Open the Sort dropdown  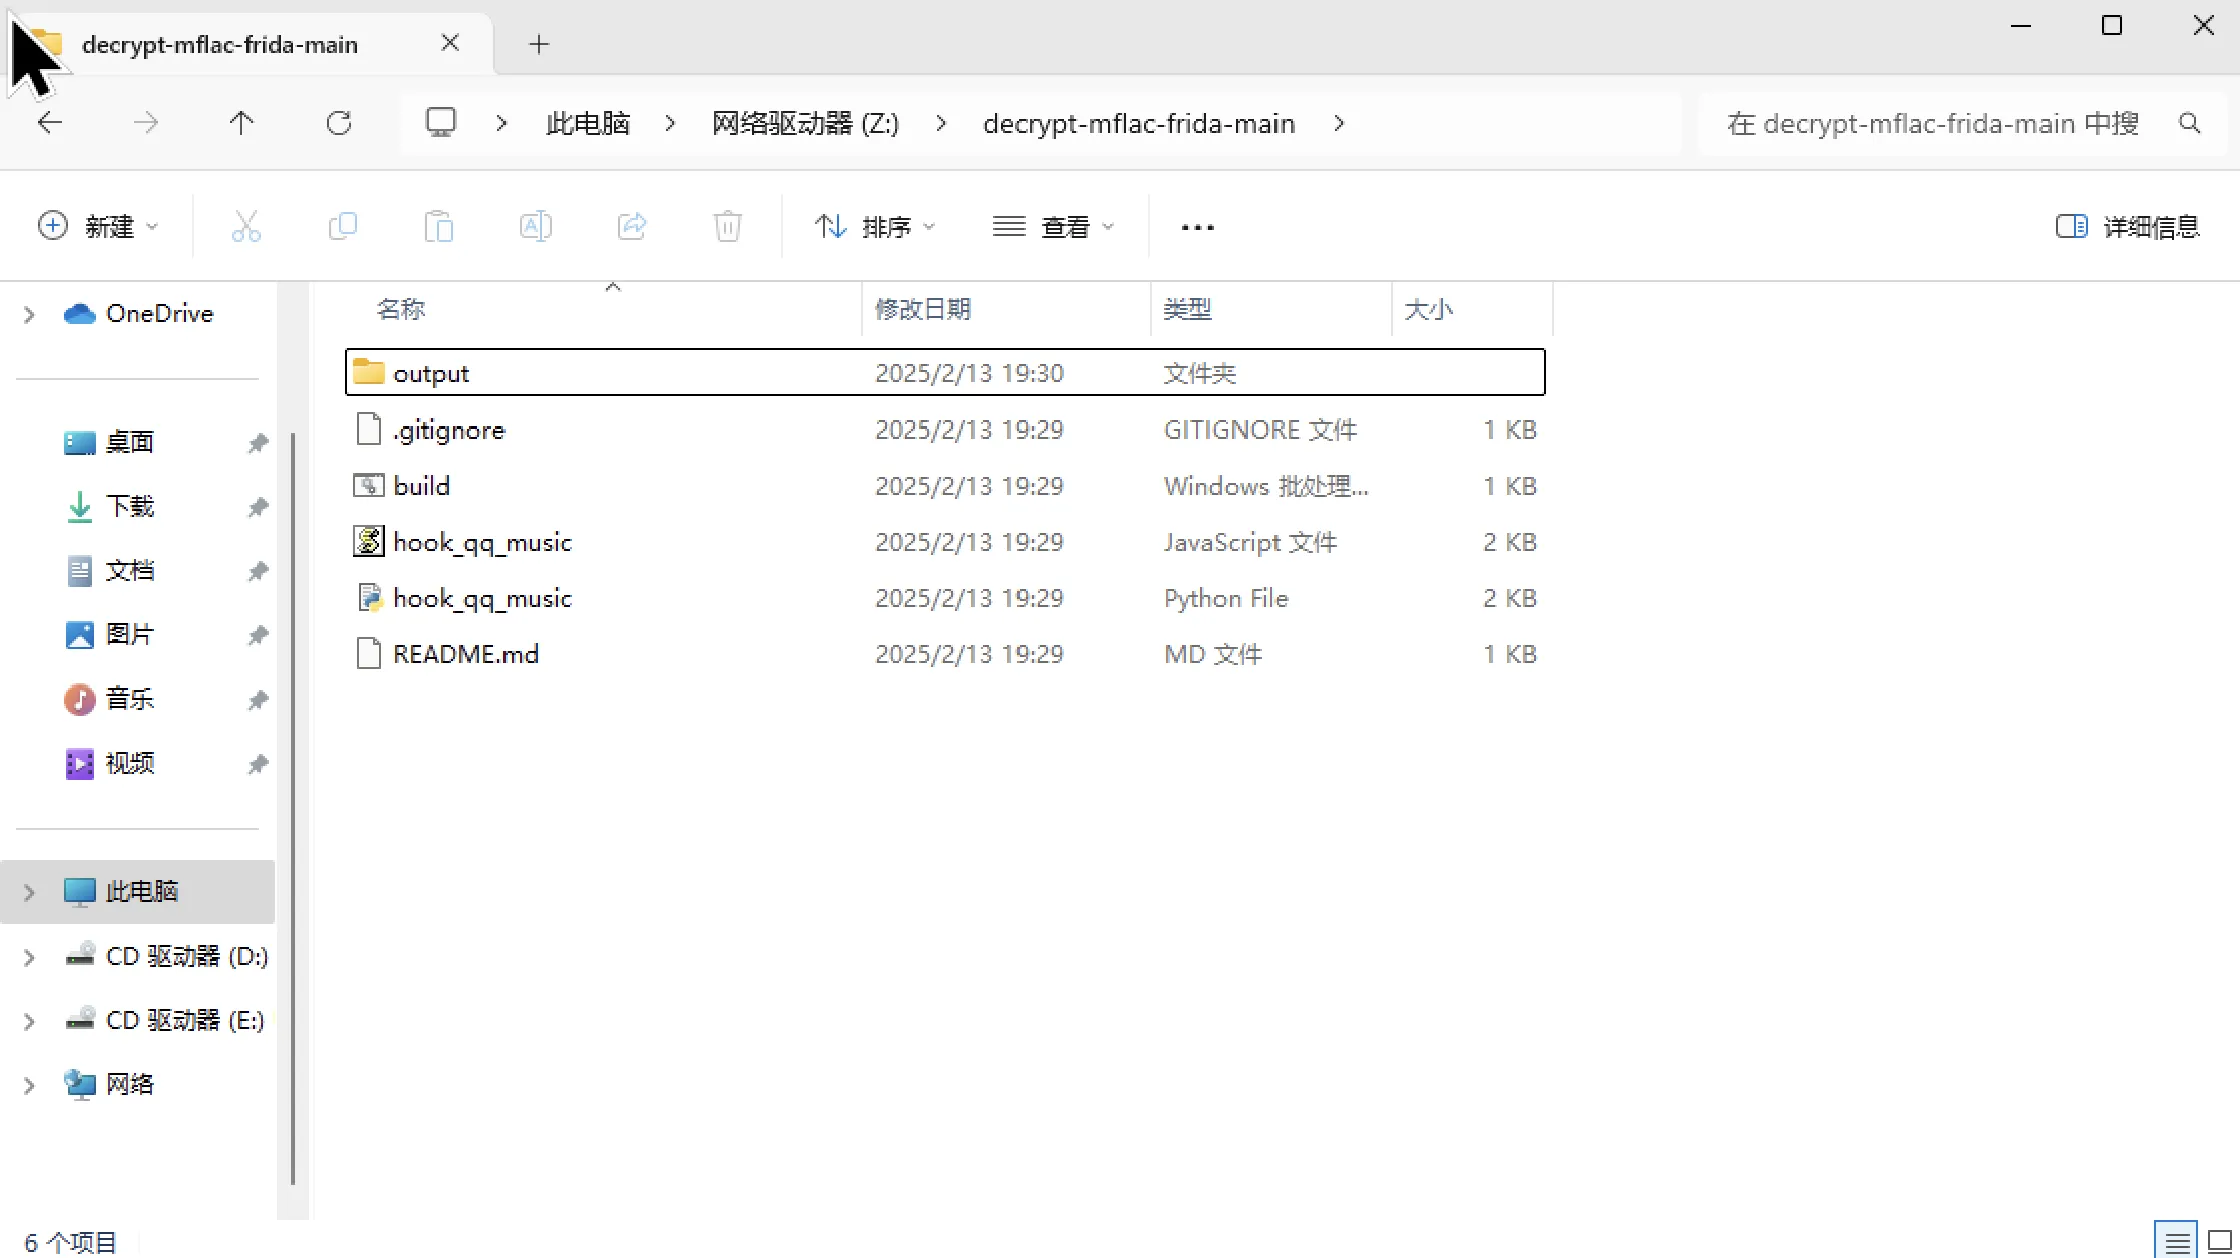click(x=875, y=227)
